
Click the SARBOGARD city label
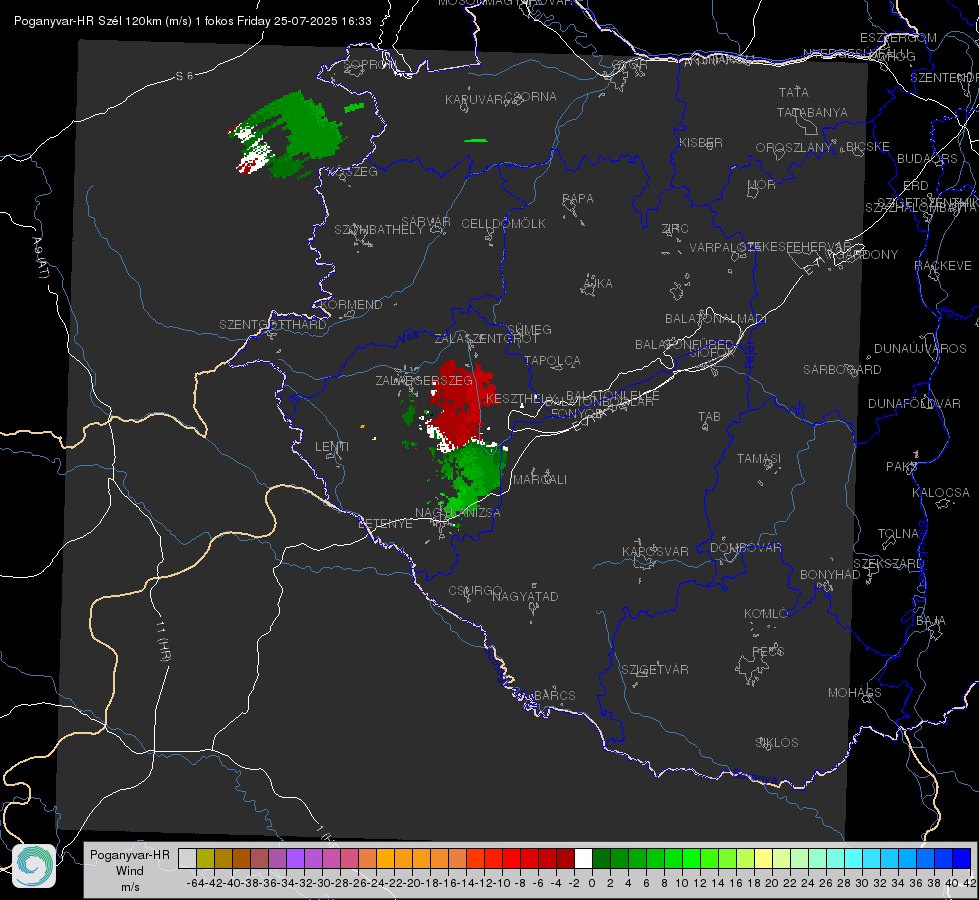coord(842,370)
